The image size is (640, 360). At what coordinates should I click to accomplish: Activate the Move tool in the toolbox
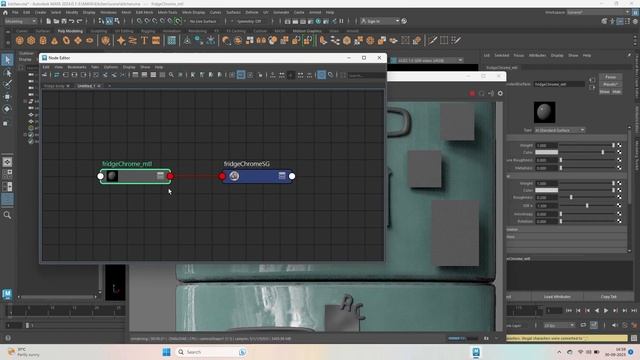(x=7, y=97)
